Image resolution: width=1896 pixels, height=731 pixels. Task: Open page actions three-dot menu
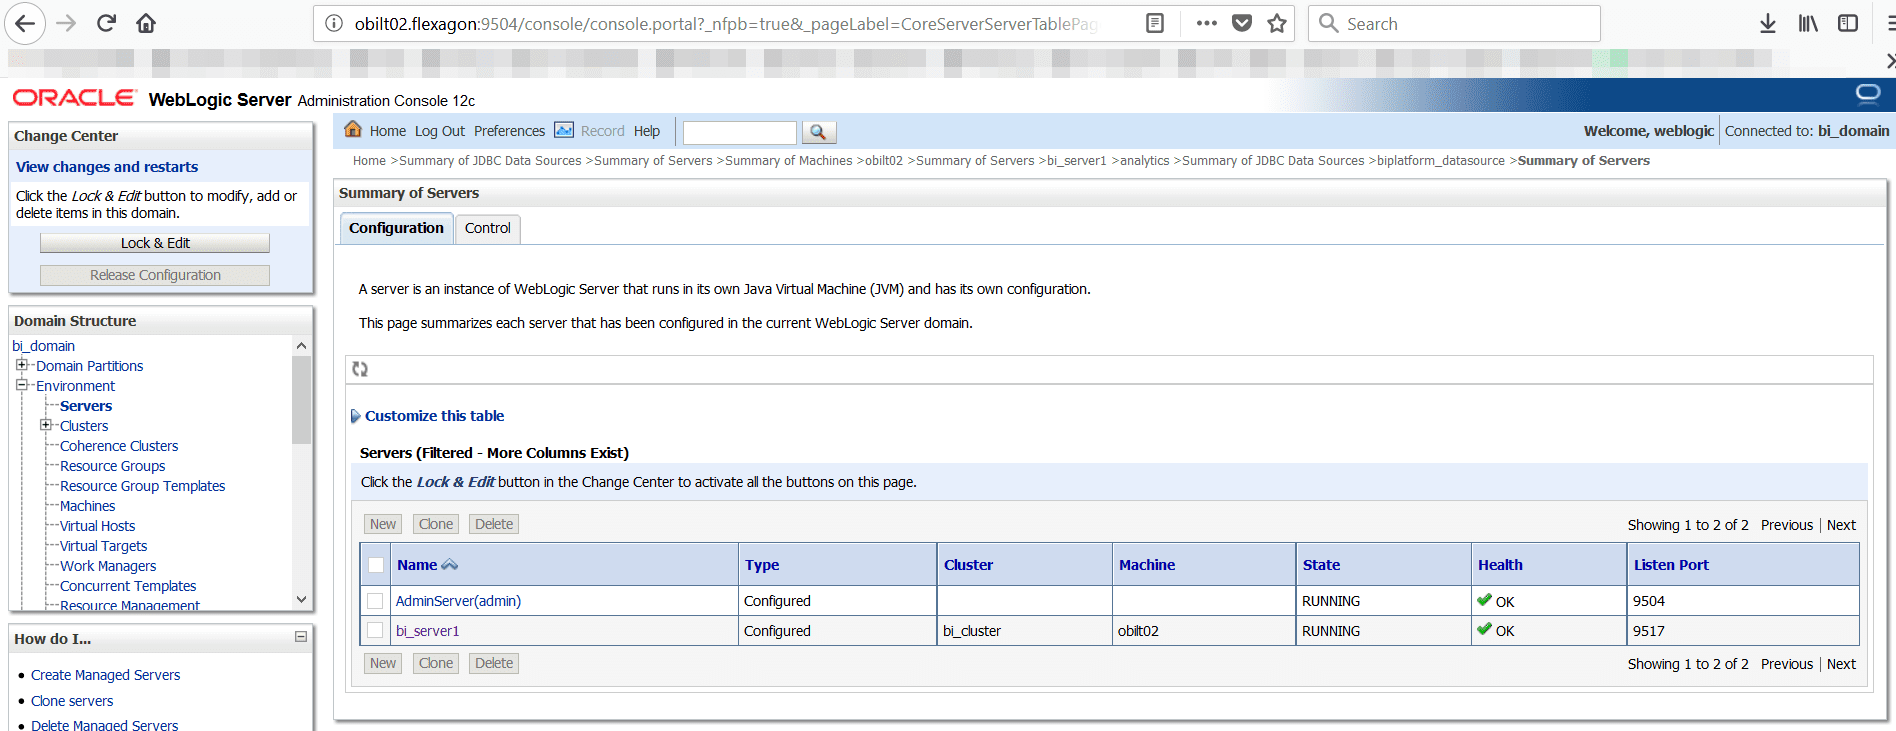(1207, 23)
